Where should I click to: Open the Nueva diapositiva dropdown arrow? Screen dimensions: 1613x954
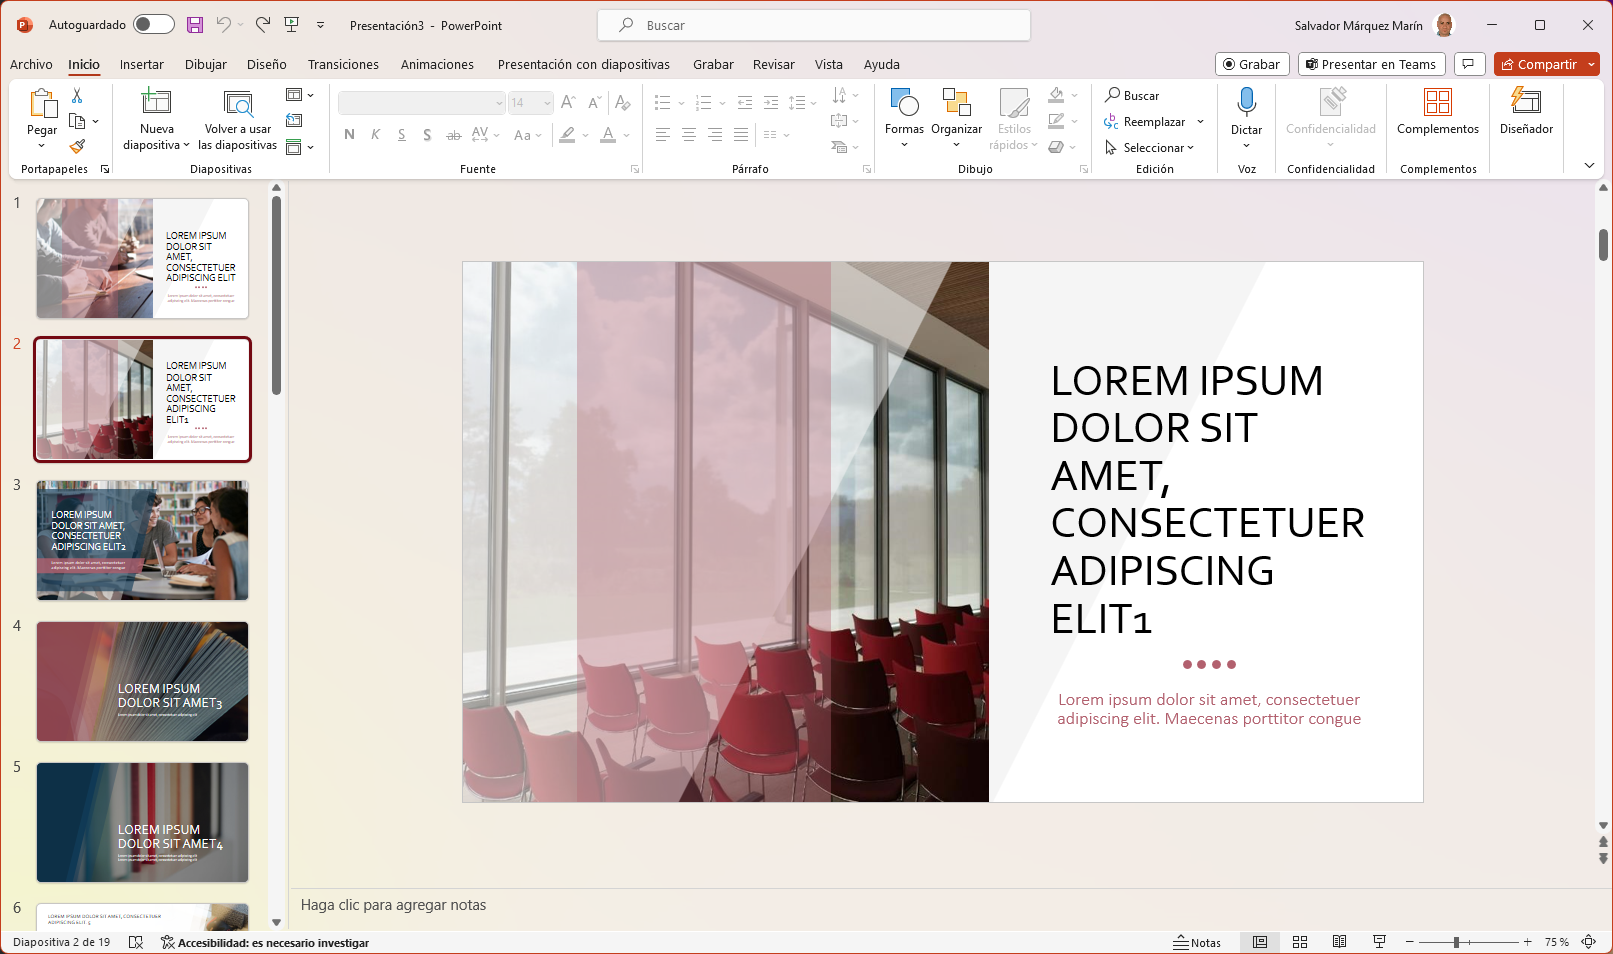(186, 145)
